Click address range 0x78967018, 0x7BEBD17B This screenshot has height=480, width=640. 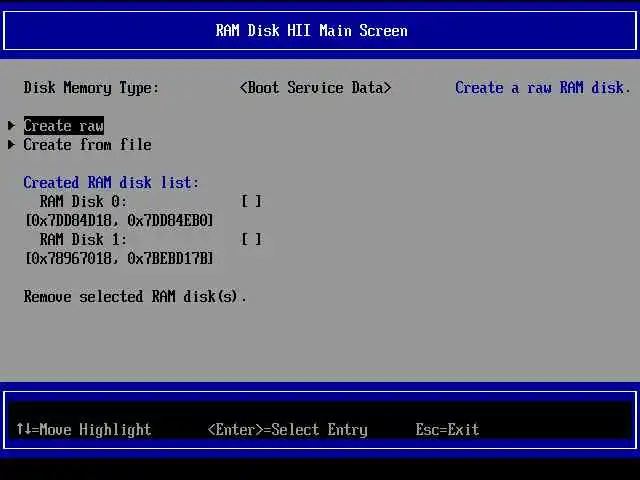tap(119, 258)
